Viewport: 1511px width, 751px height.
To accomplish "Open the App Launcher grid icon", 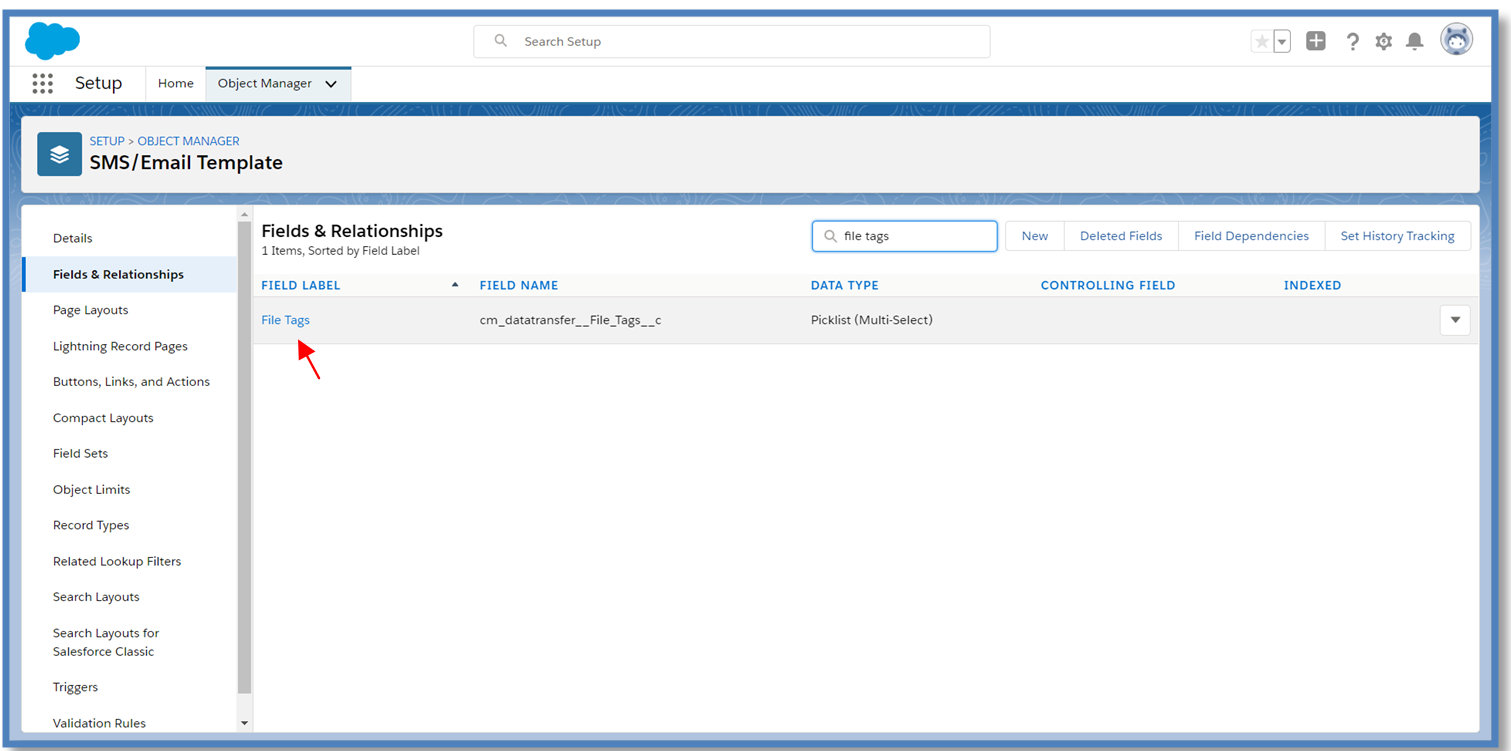I will coord(42,84).
